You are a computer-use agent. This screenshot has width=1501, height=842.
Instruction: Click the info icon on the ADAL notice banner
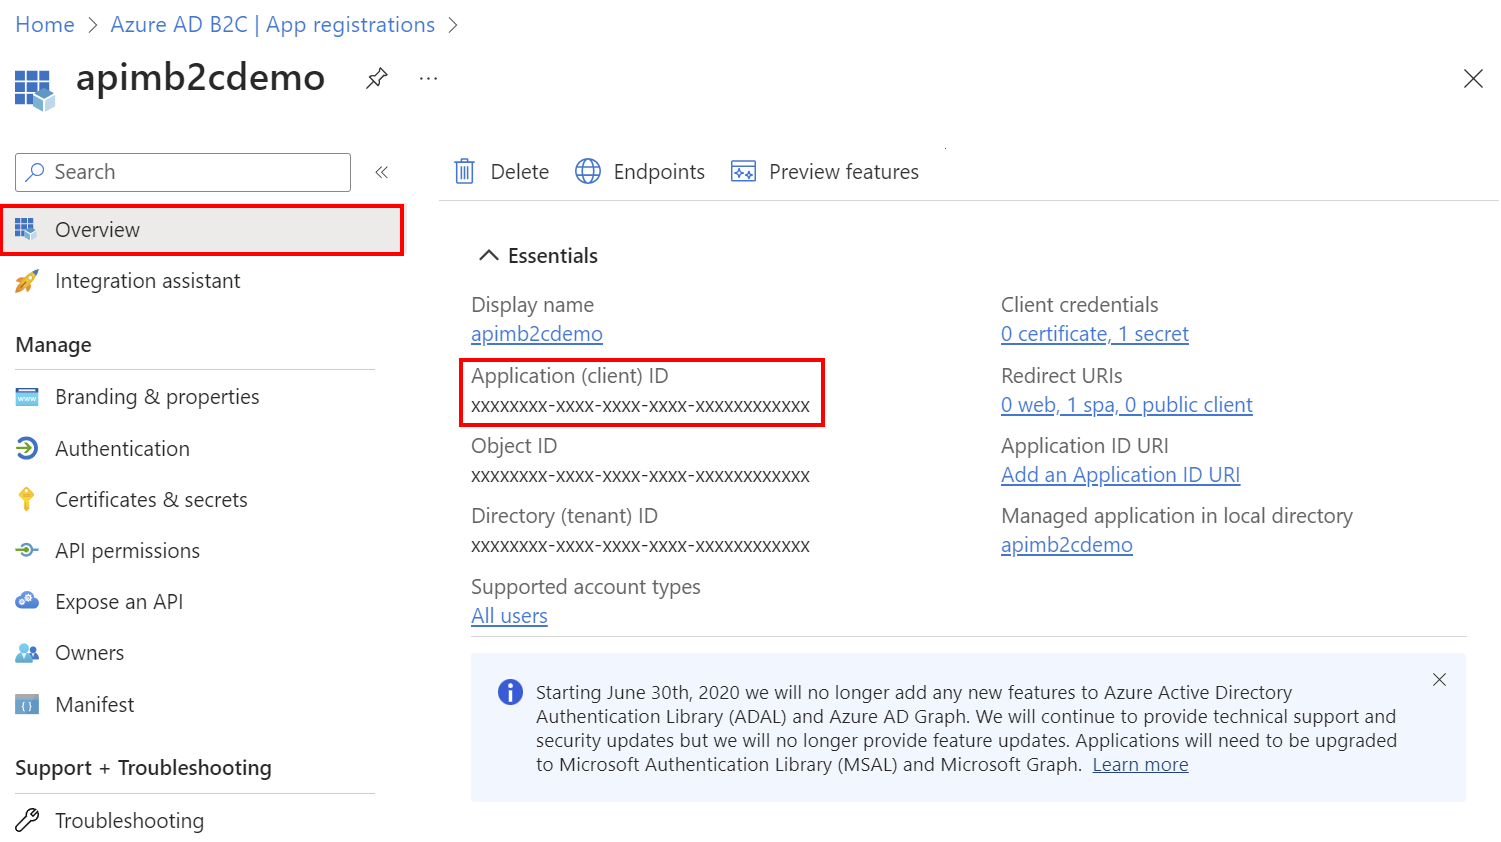[x=509, y=692]
